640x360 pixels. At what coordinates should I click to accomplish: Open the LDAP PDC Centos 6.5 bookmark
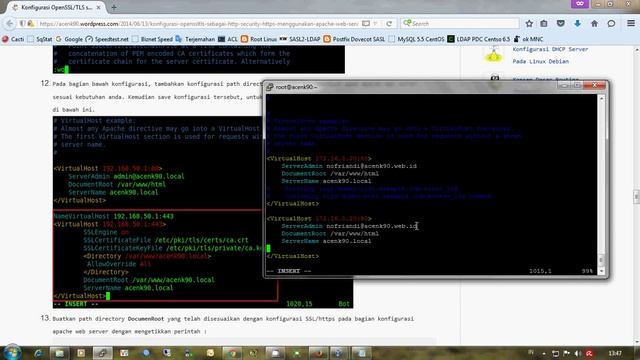click(479, 39)
